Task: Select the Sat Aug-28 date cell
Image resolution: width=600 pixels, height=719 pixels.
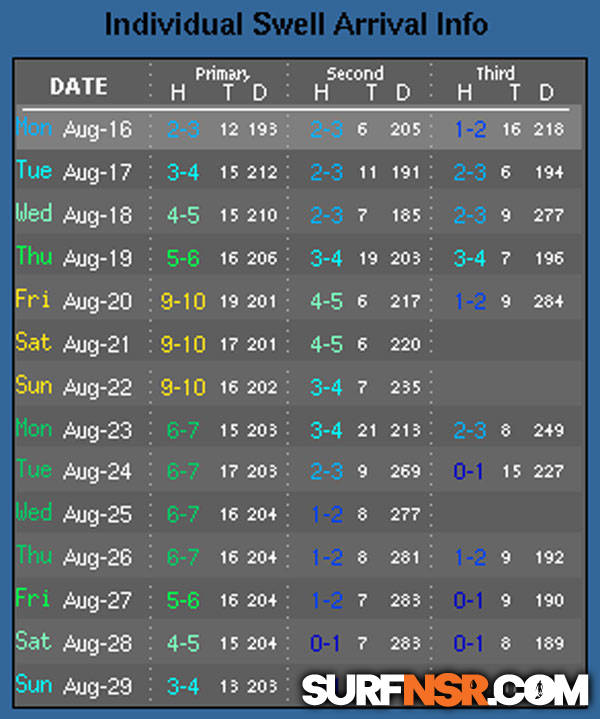Action: [x=74, y=642]
